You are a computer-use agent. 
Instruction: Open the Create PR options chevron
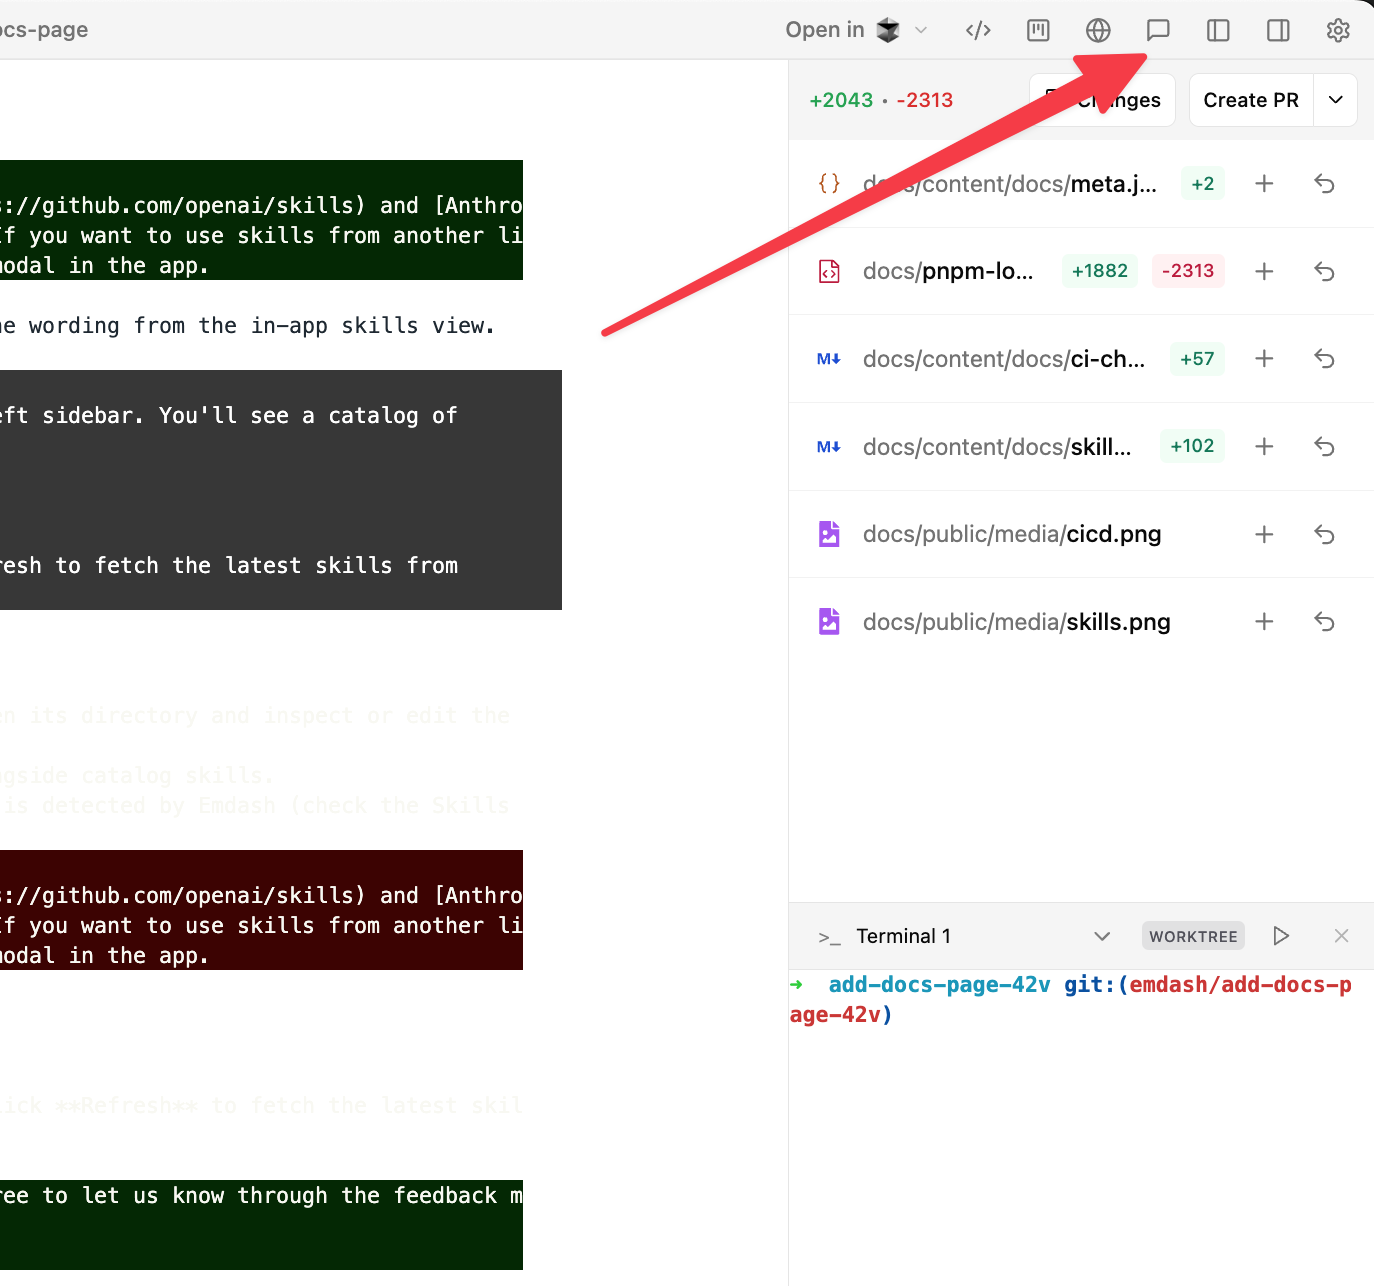(x=1335, y=100)
